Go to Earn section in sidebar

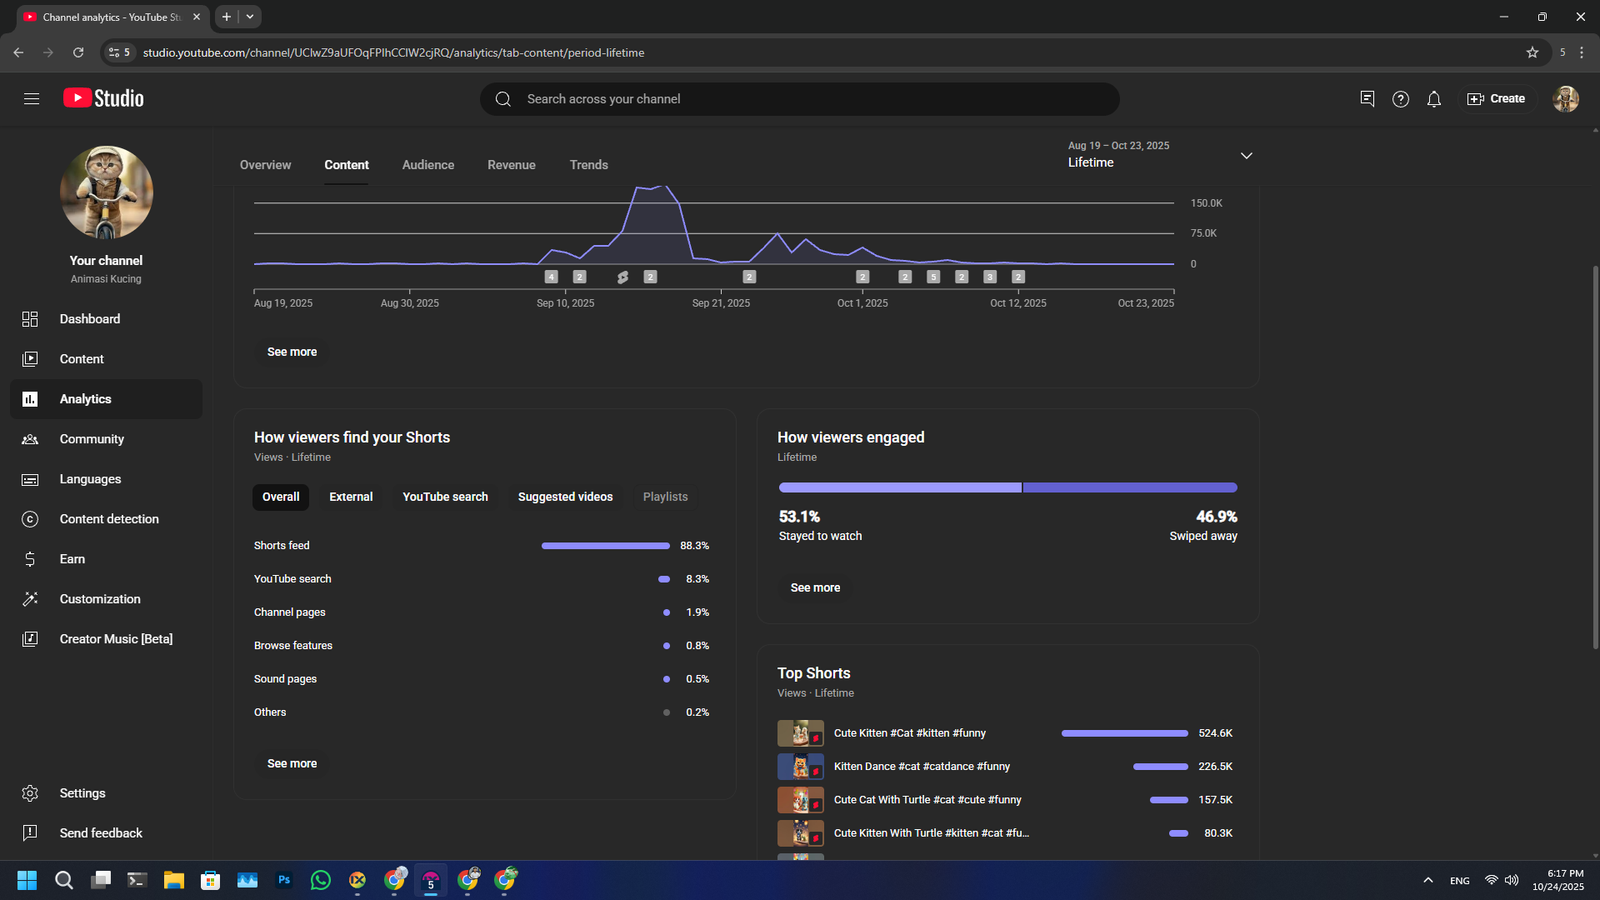click(x=72, y=559)
